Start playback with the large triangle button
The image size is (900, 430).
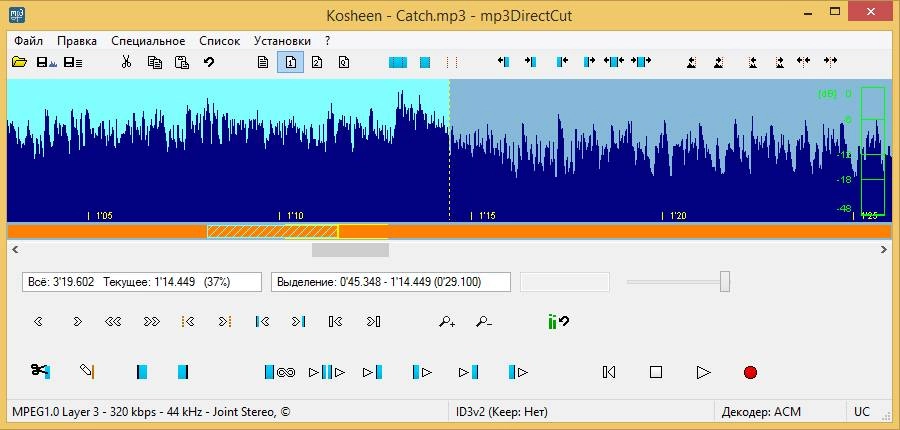tap(703, 372)
